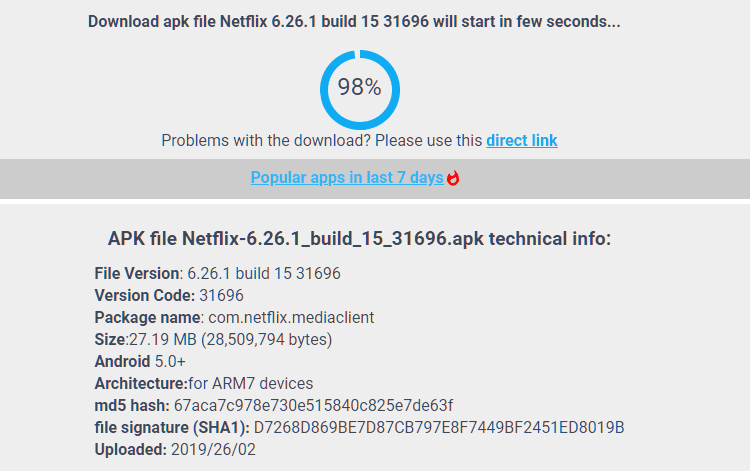Open "Popular apps in last 7 days" link
Screen dimensions: 750x471
click(x=347, y=177)
